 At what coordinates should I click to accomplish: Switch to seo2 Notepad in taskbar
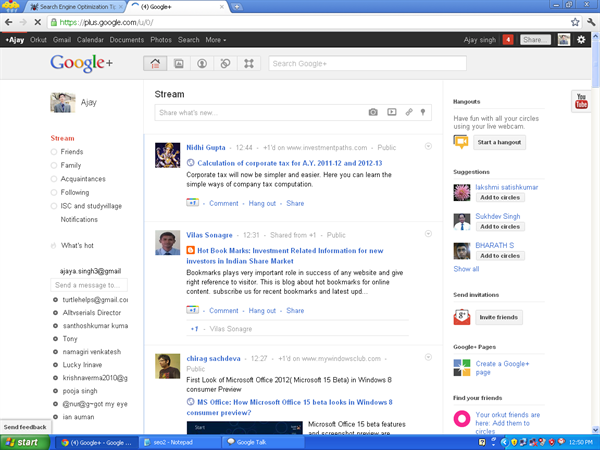[x=179, y=442]
